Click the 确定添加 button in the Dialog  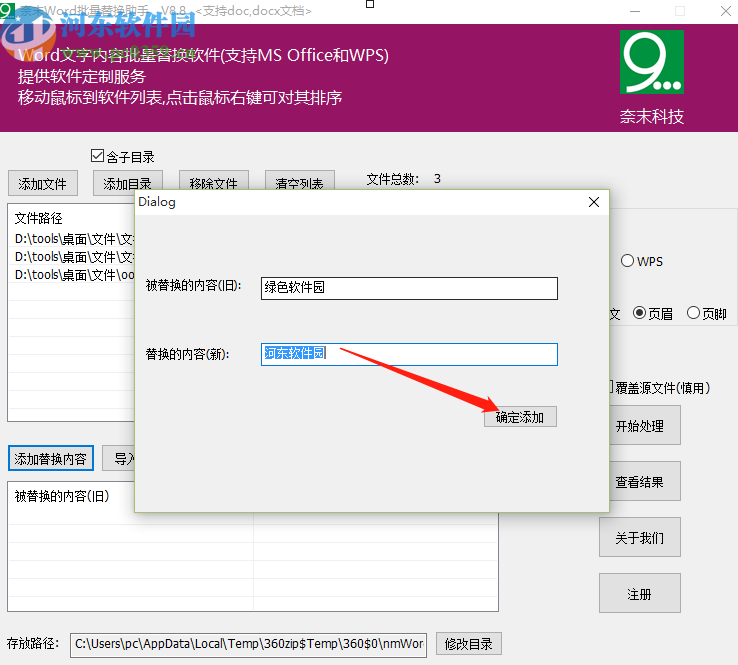(x=520, y=417)
